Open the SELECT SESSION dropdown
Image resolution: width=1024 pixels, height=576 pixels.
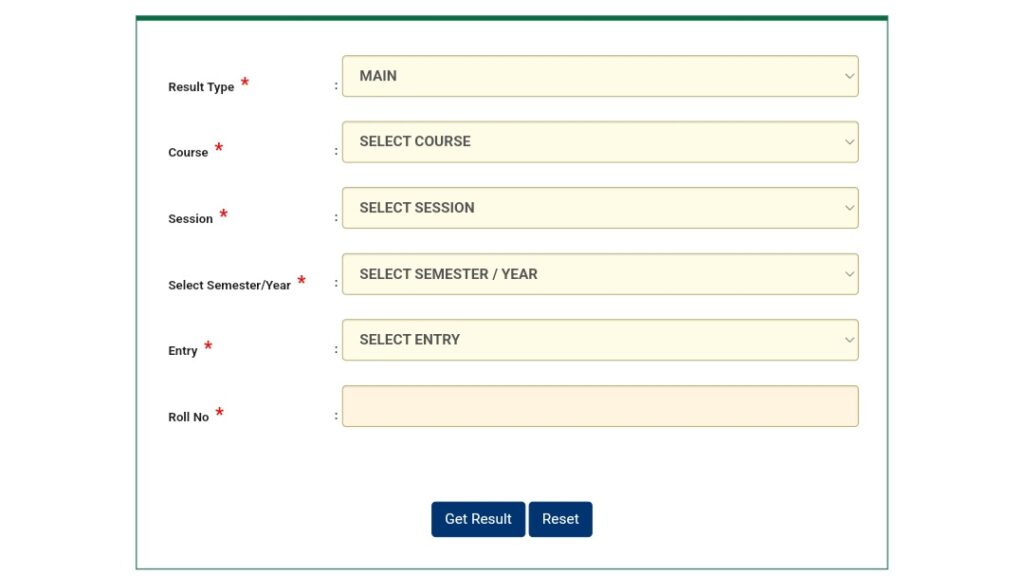point(600,208)
